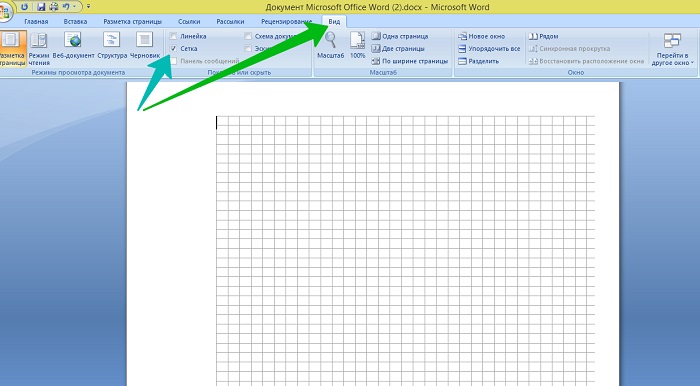The height and width of the screenshot is (386, 700).
Task: Click the quick print icon
Action: [x=54, y=7]
